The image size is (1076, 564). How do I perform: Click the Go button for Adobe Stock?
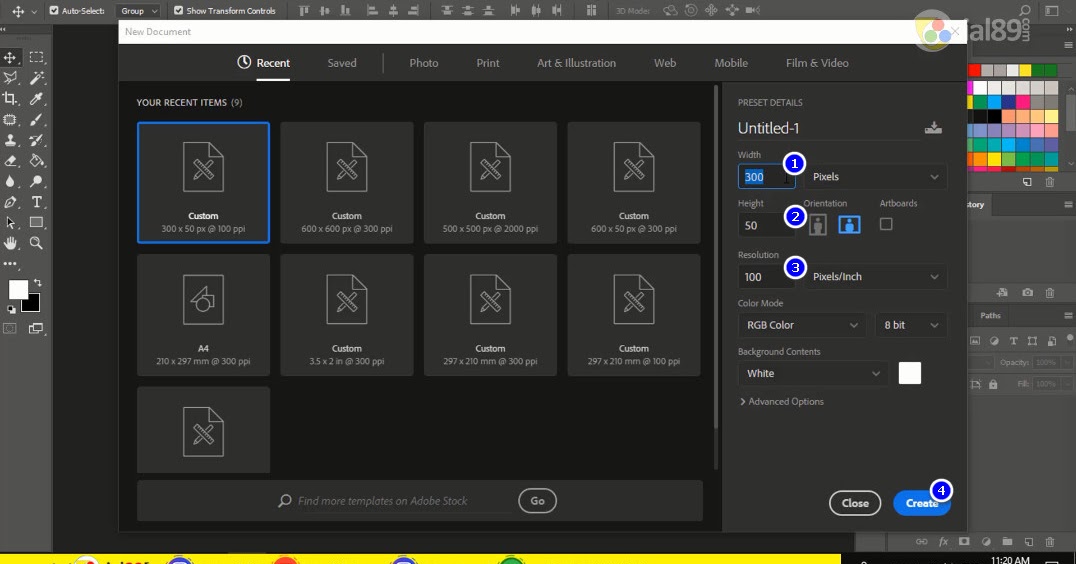(x=537, y=501)
